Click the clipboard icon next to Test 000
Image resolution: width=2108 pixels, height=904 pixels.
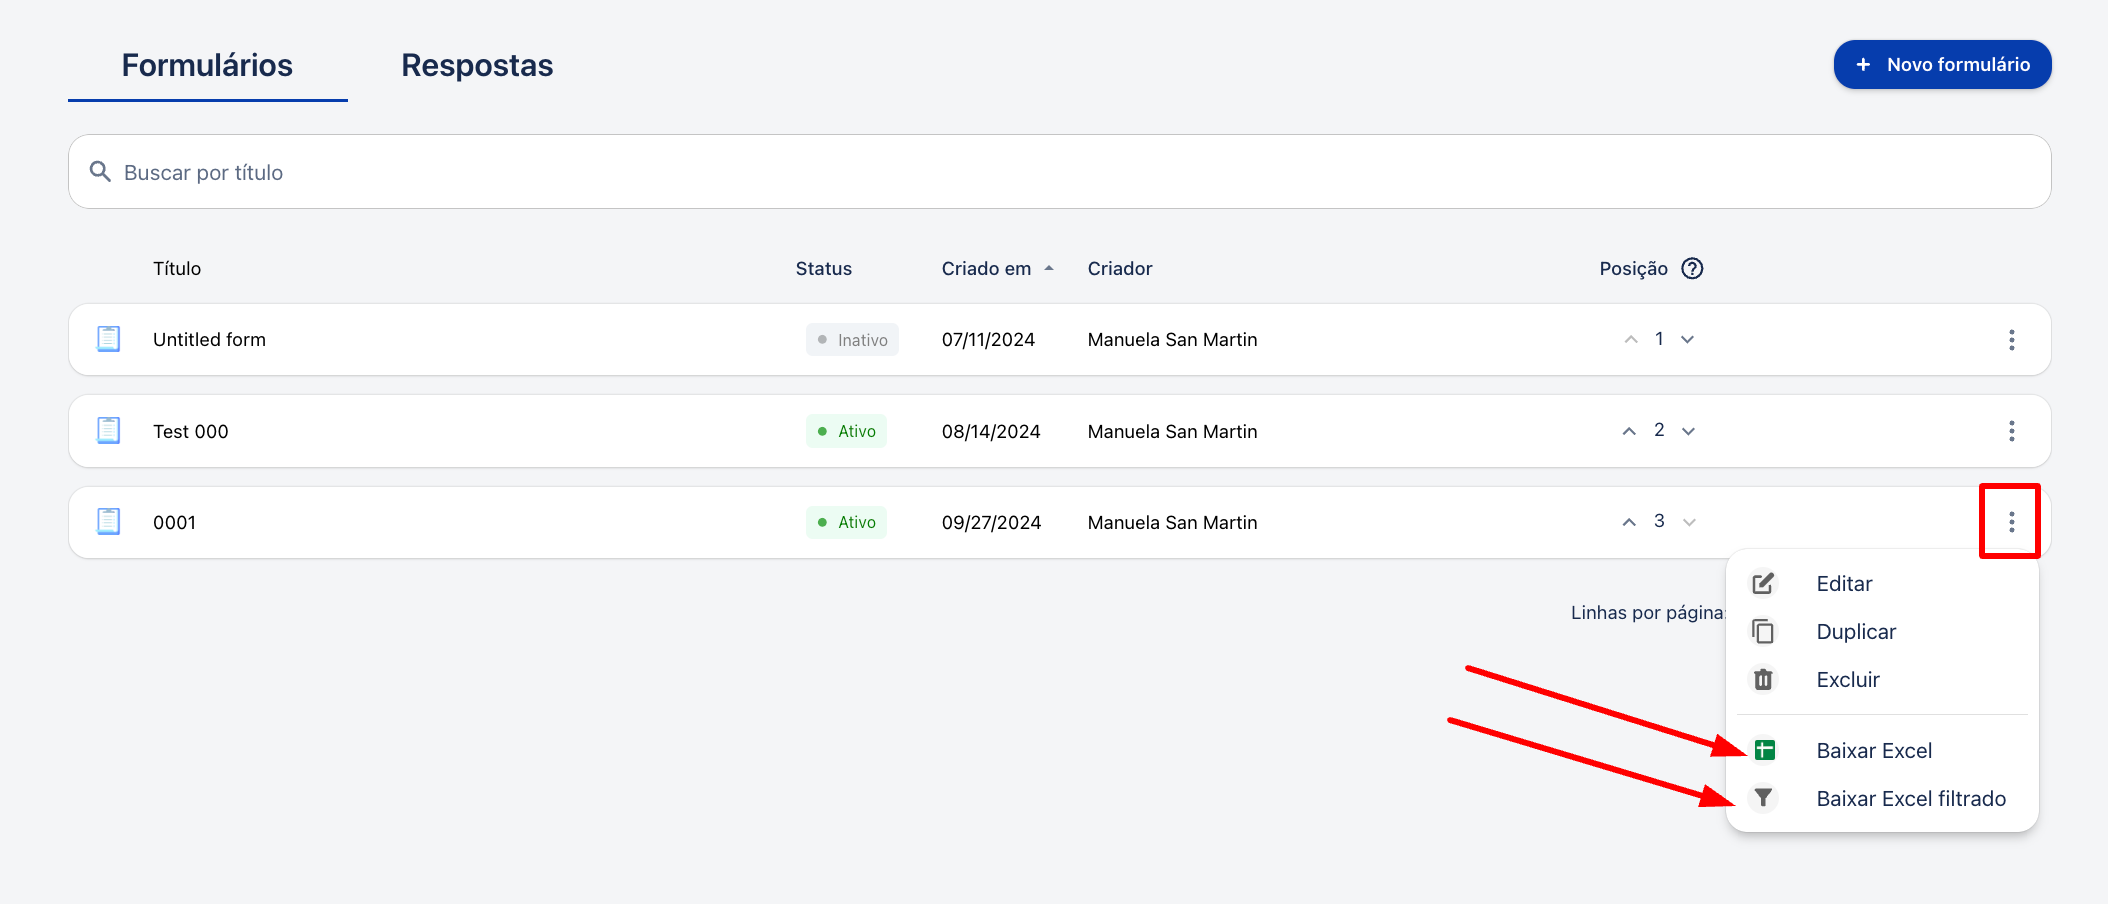[x=108, y=431]
